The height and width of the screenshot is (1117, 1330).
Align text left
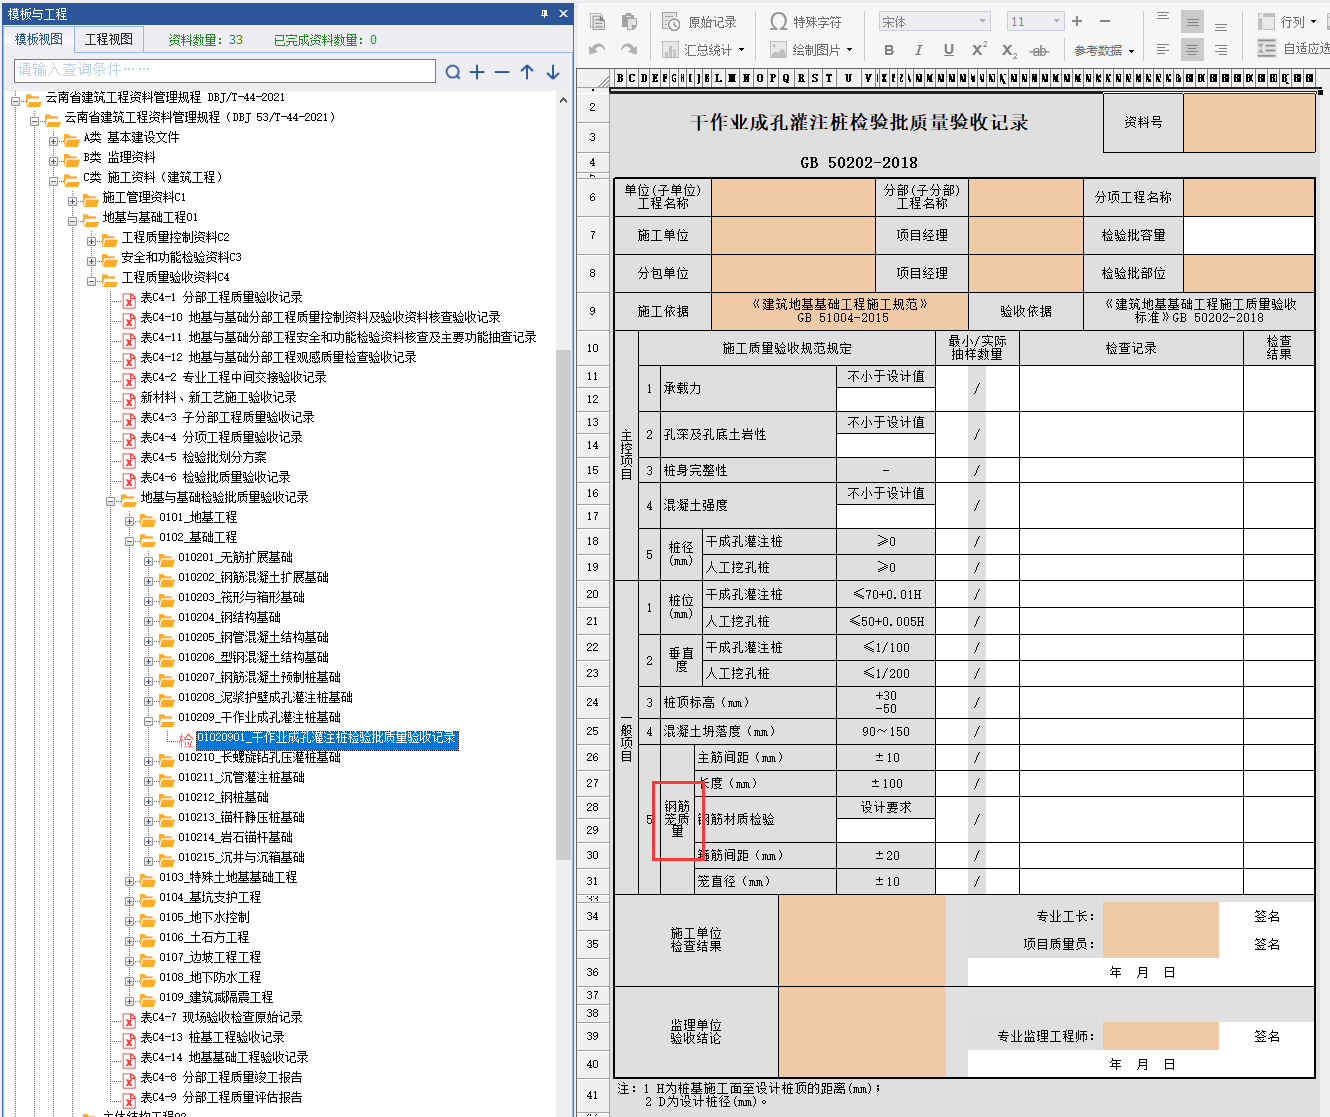1163,49
